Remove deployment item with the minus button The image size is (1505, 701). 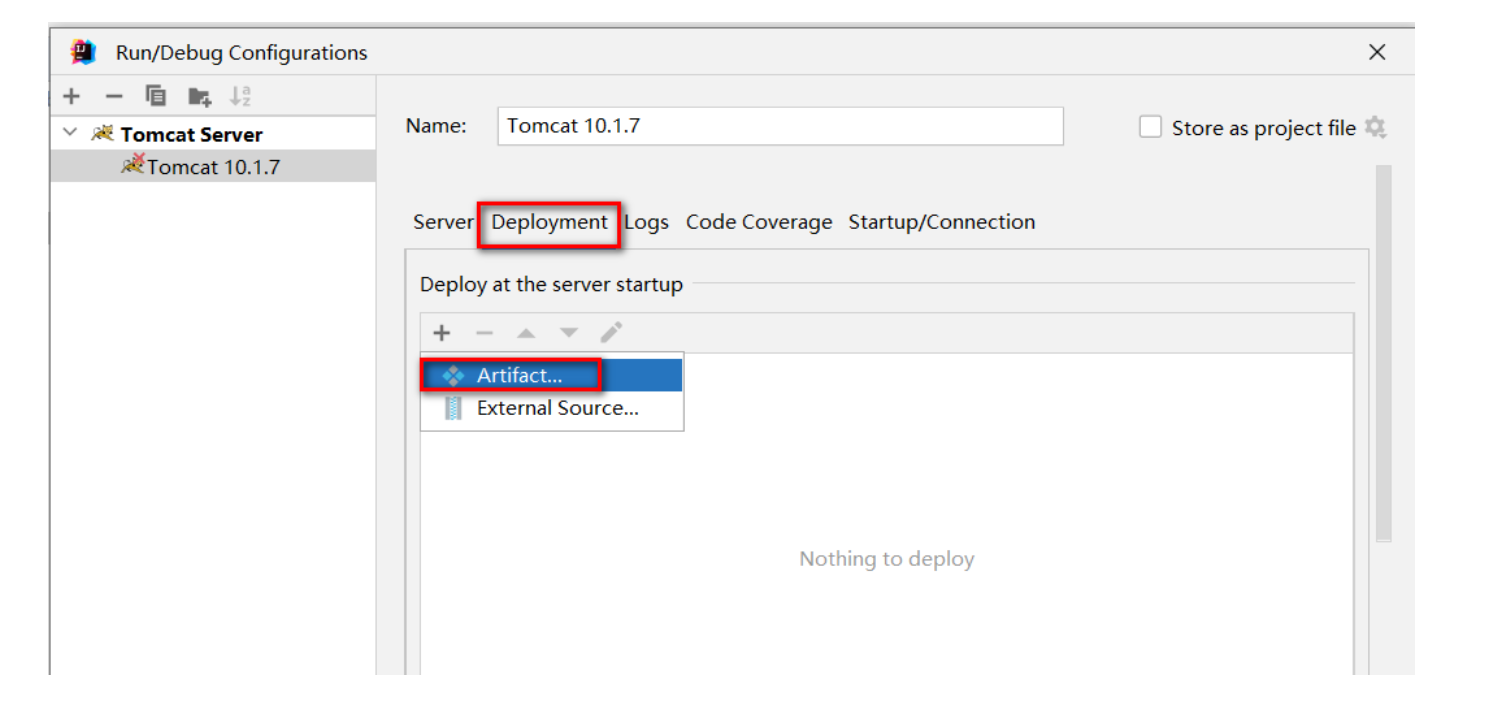click(x=484, y=333)
